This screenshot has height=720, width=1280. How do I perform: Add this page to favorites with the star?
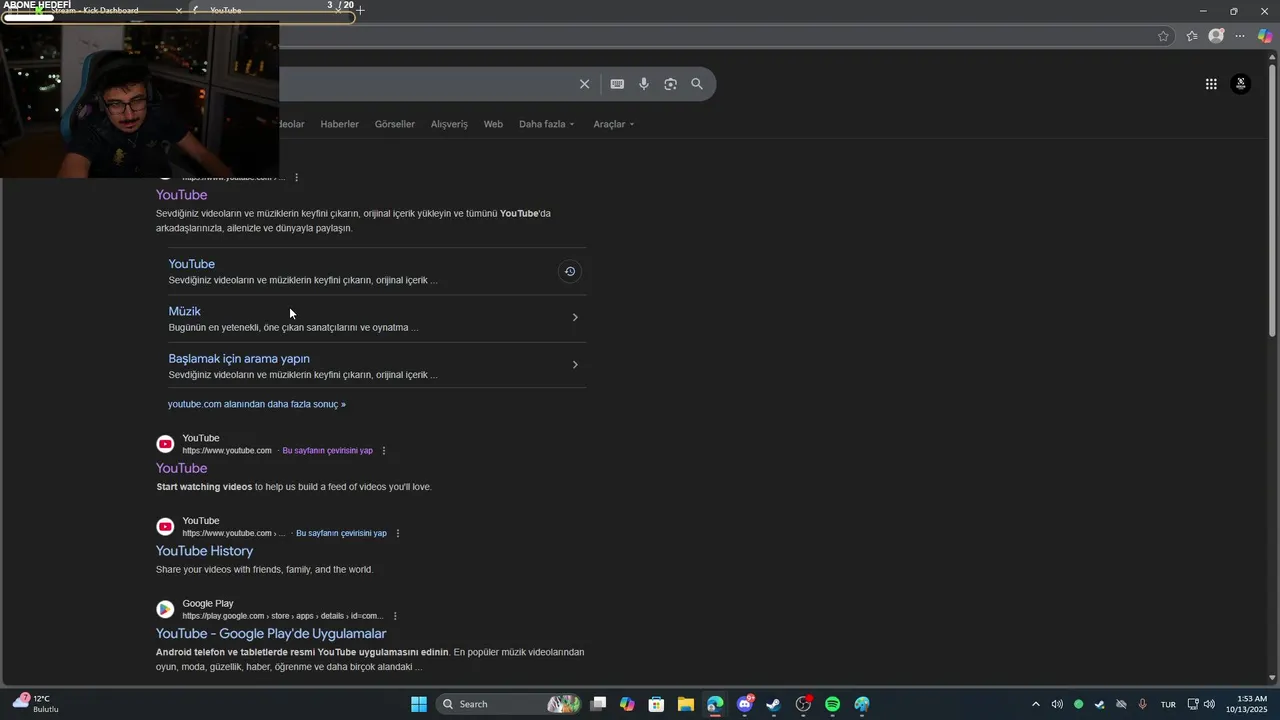point(1163,36)
